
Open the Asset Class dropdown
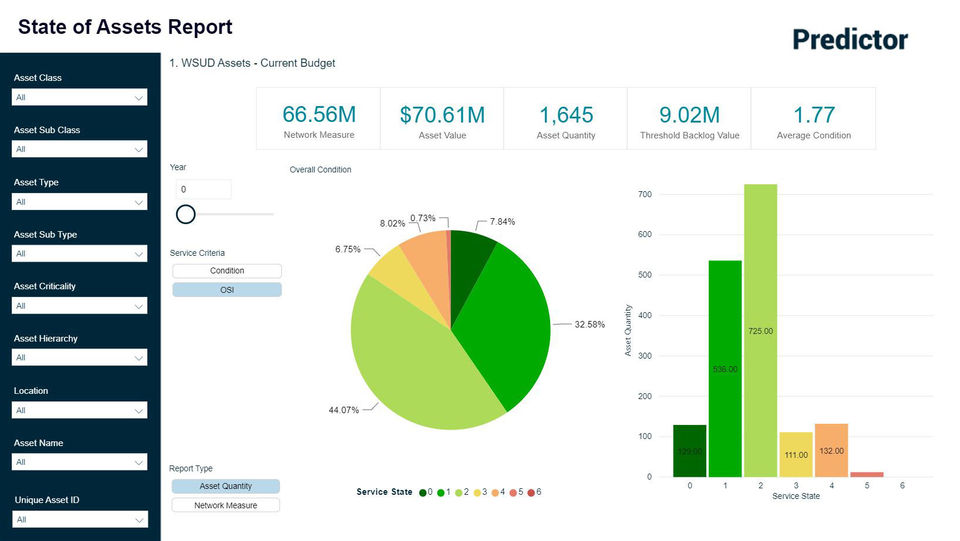(x=80, y=97)
